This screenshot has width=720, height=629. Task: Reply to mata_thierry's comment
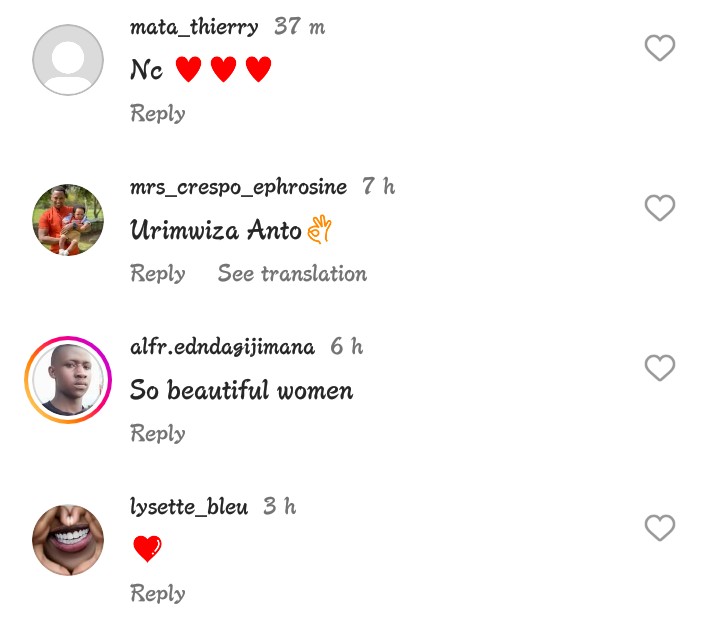158,114
